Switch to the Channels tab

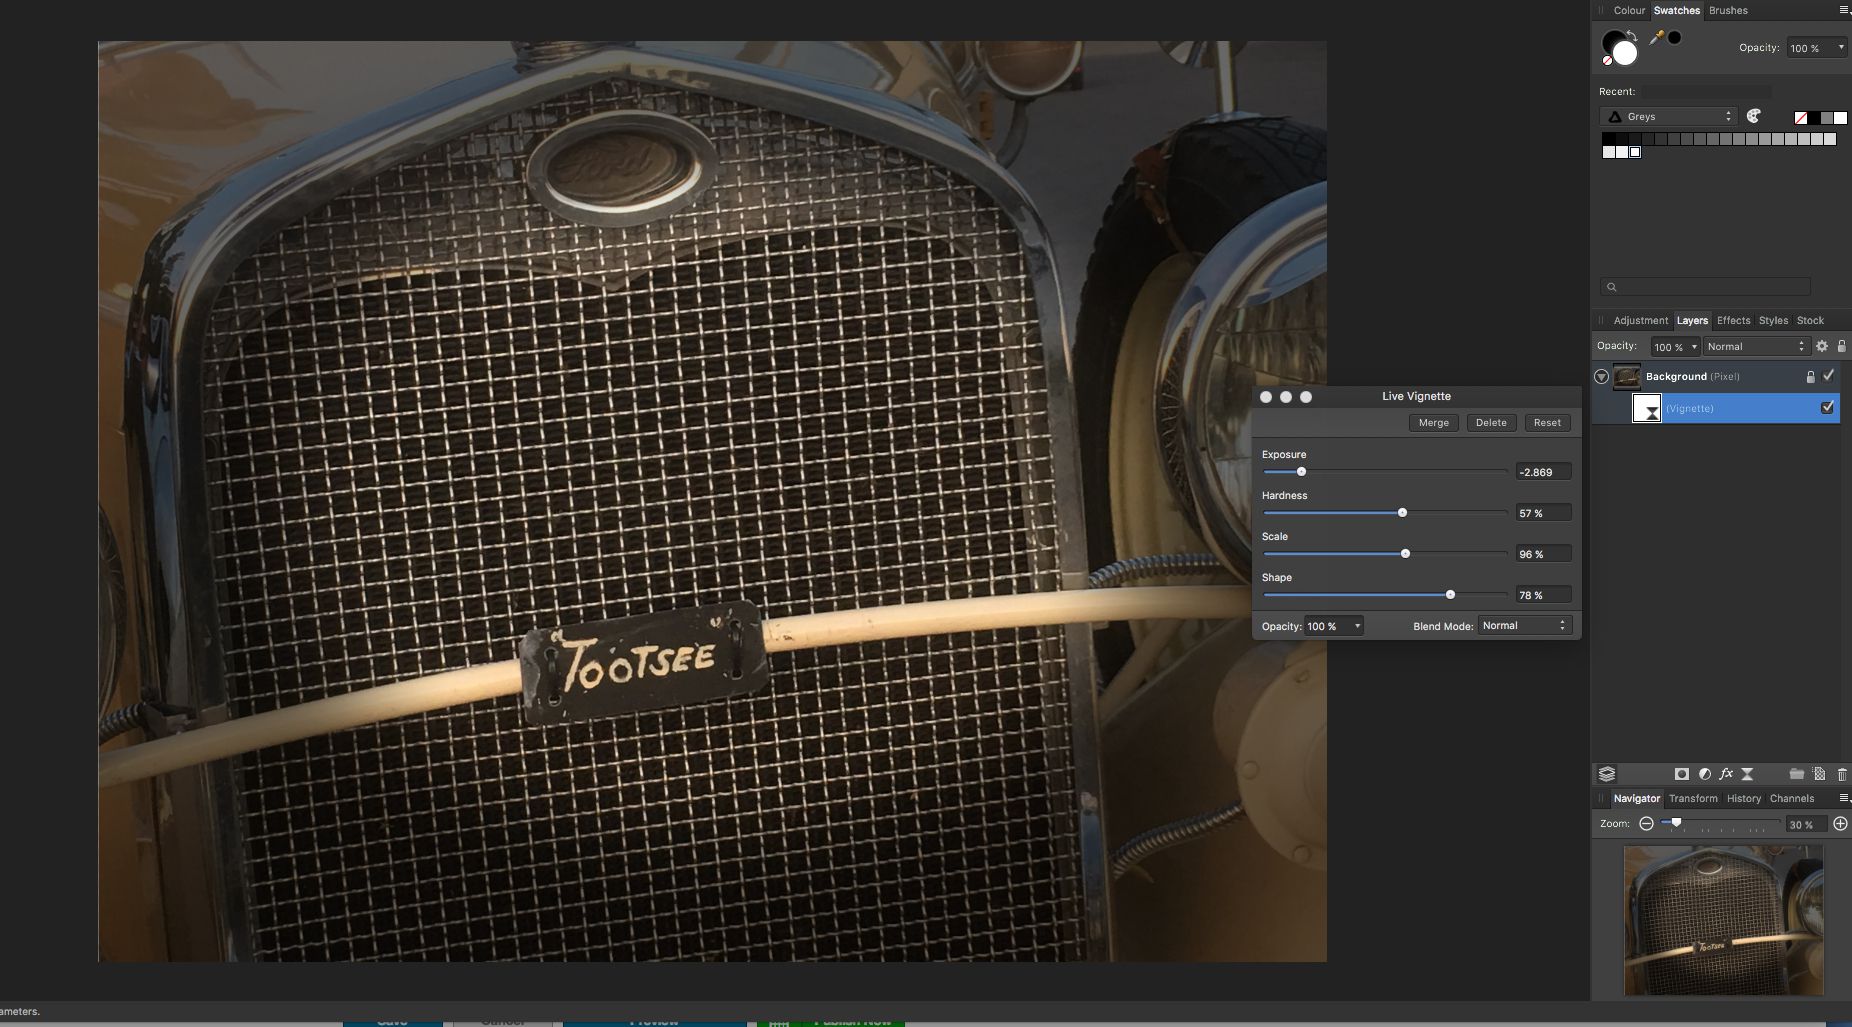[1791, 798]
